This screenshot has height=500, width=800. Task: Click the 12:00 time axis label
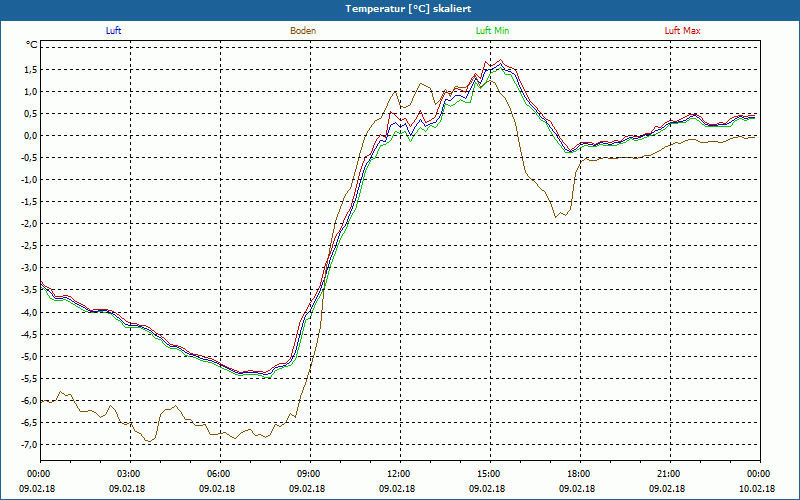(x=400, y=474)
